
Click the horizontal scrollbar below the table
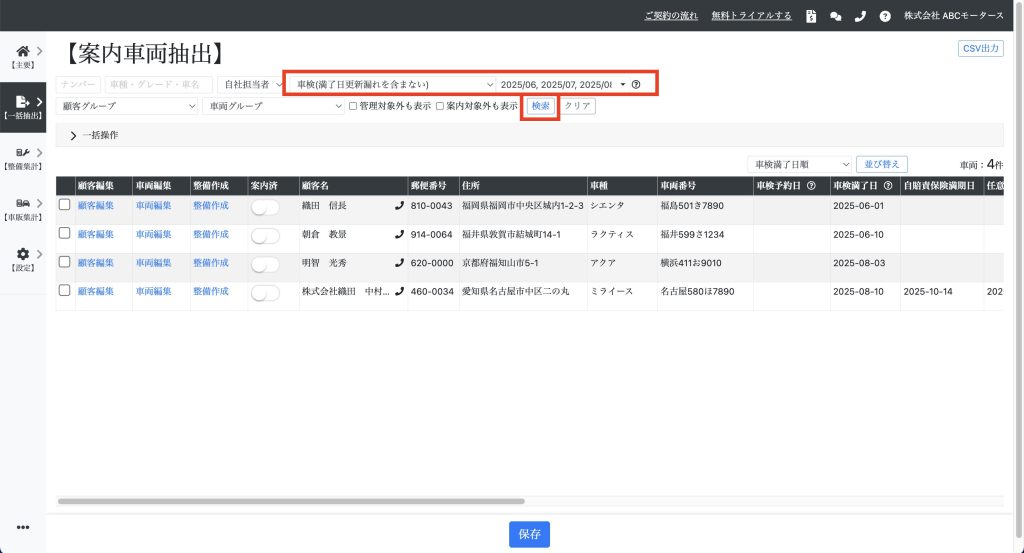[x=291, y=501]
